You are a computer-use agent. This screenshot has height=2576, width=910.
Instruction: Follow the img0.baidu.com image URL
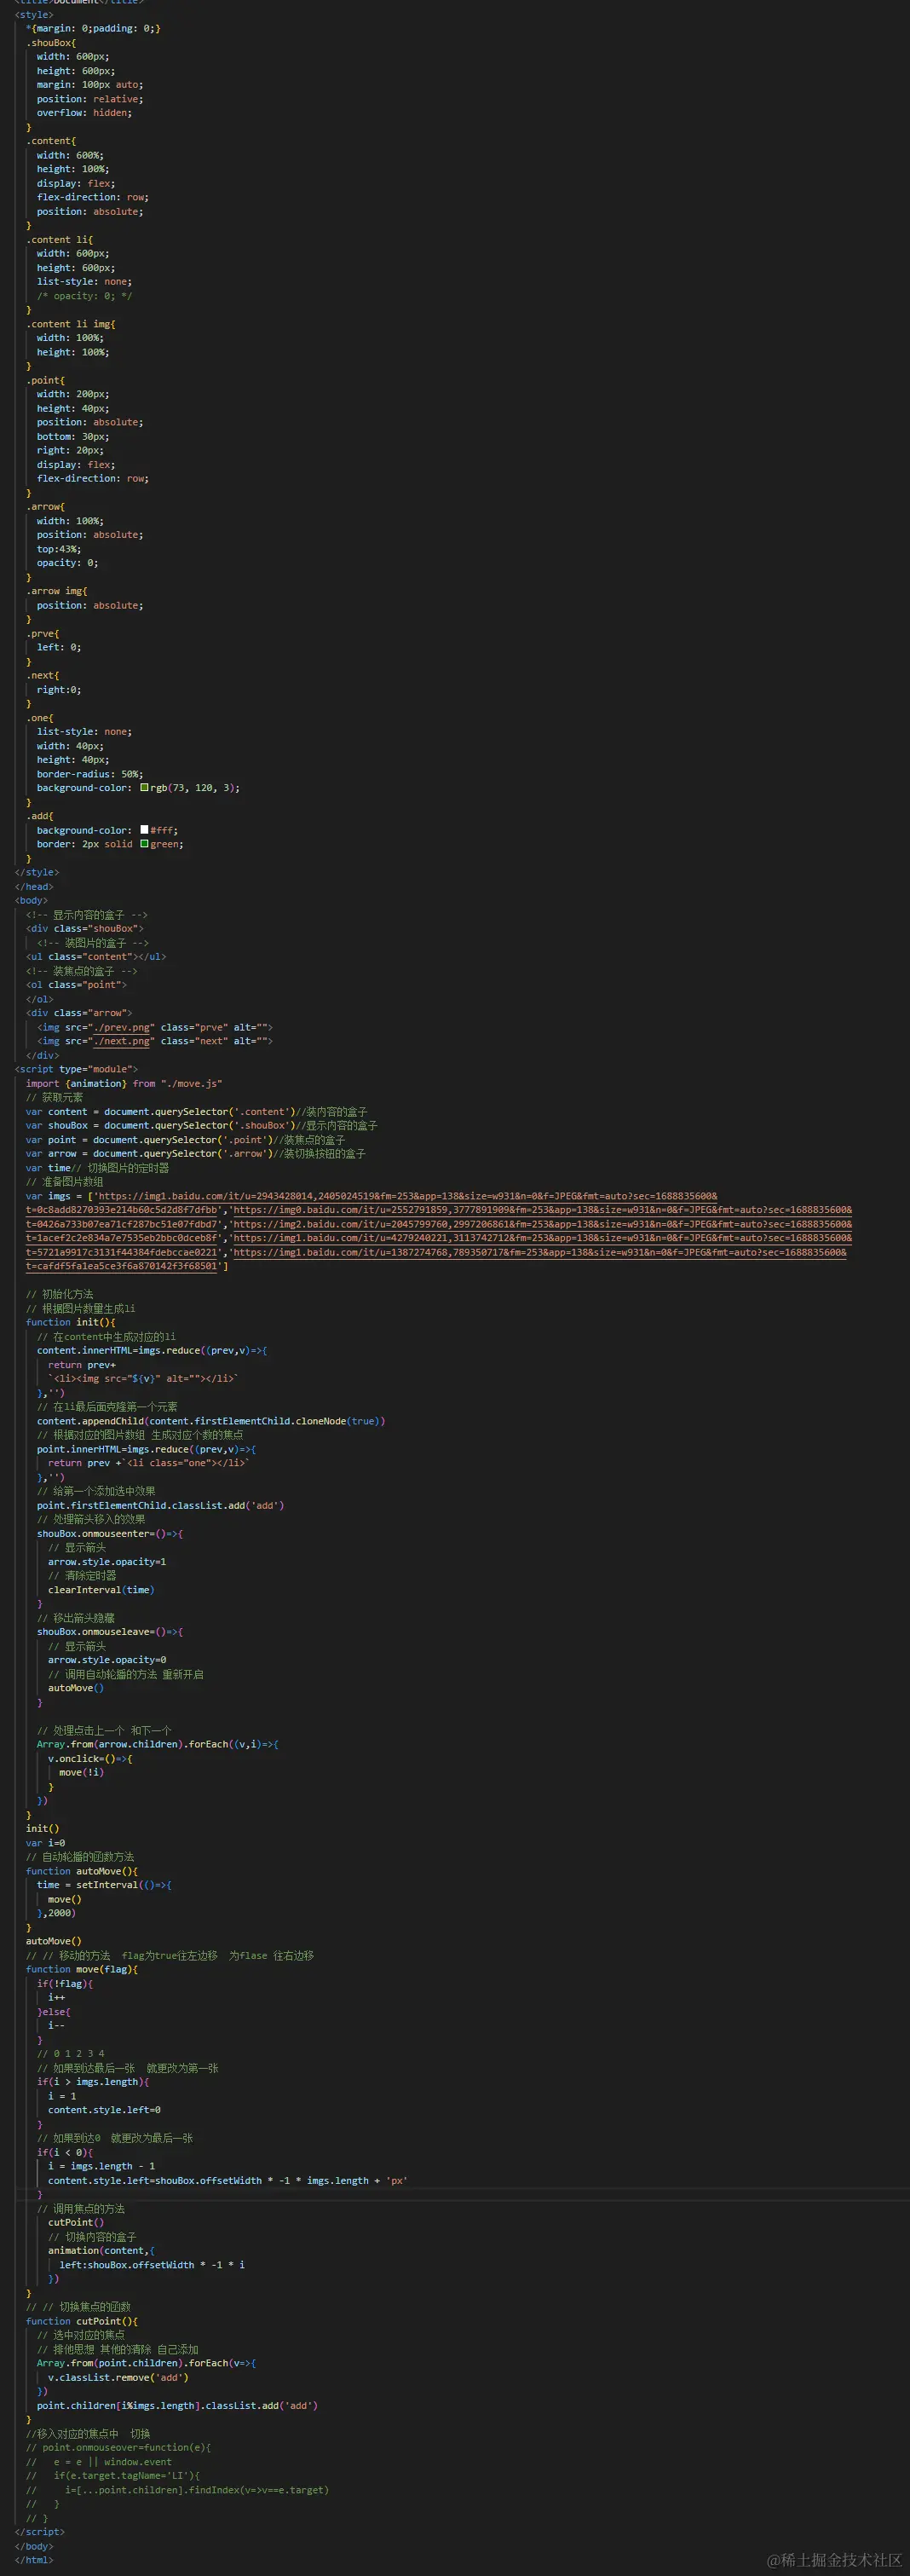tap(541, 1210)
